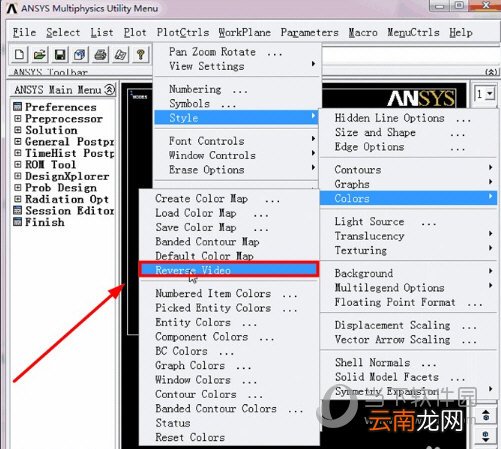Click Finish in the Main Menu
501x449 pixels.
click(45, 222)
